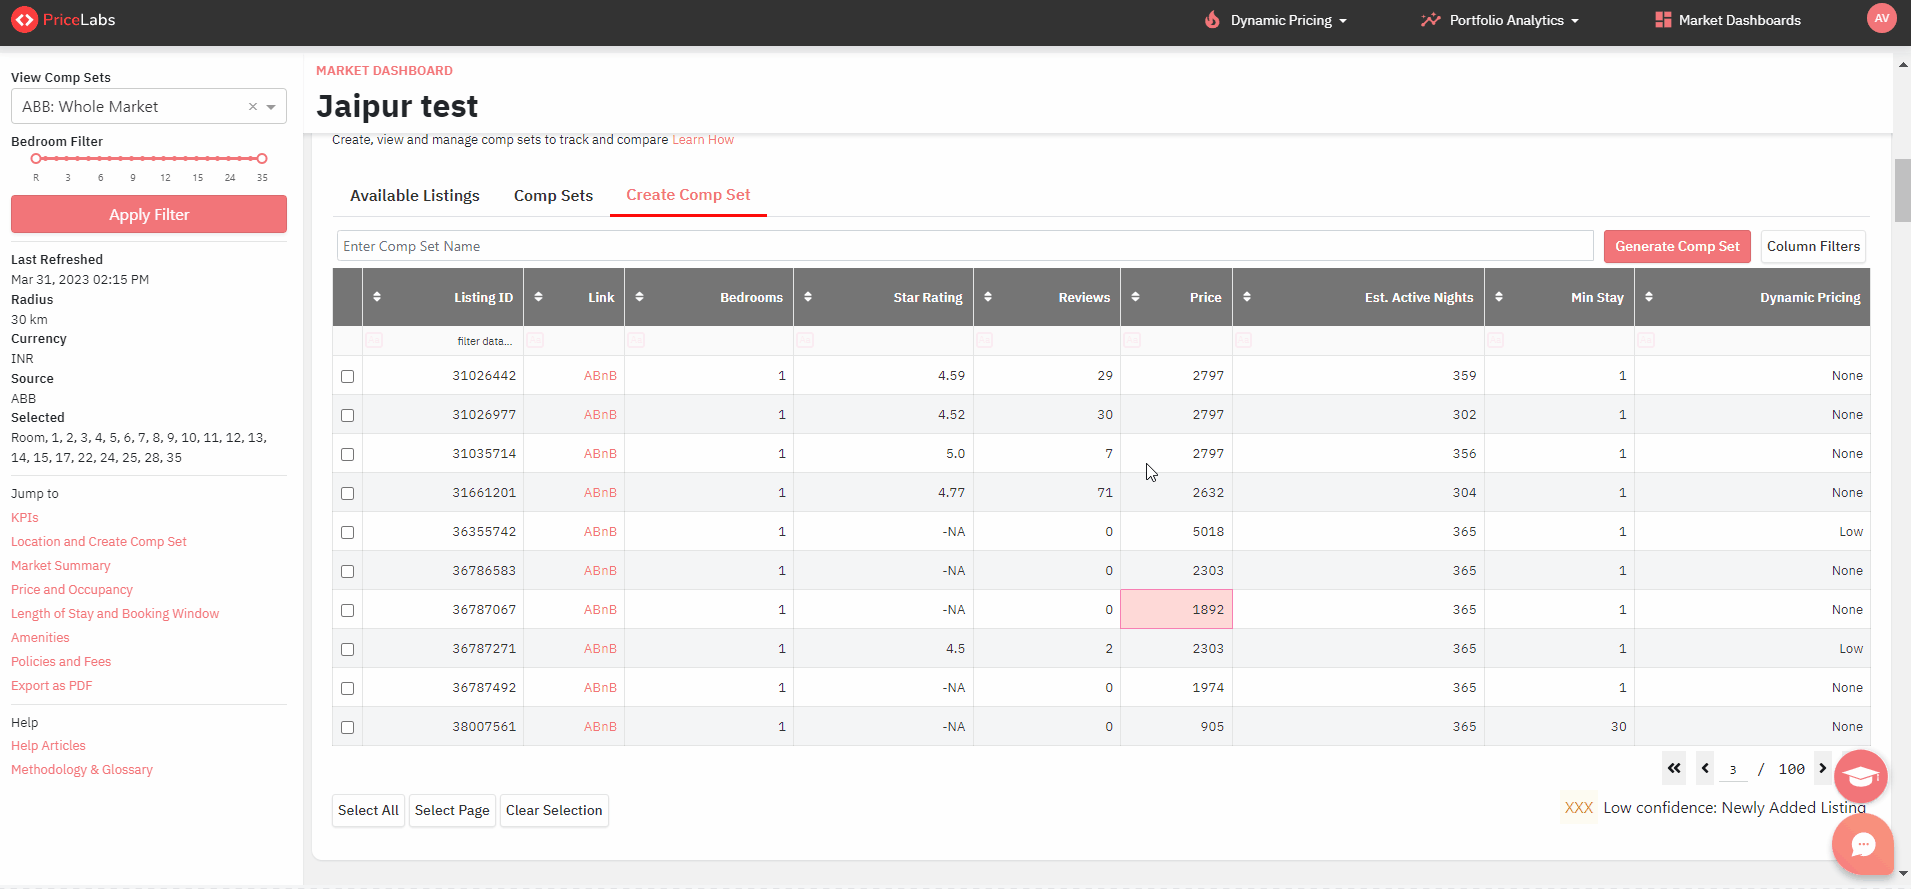
Task: Sort by Est. Active Nights arrows
Action: tap(1247, 297)
